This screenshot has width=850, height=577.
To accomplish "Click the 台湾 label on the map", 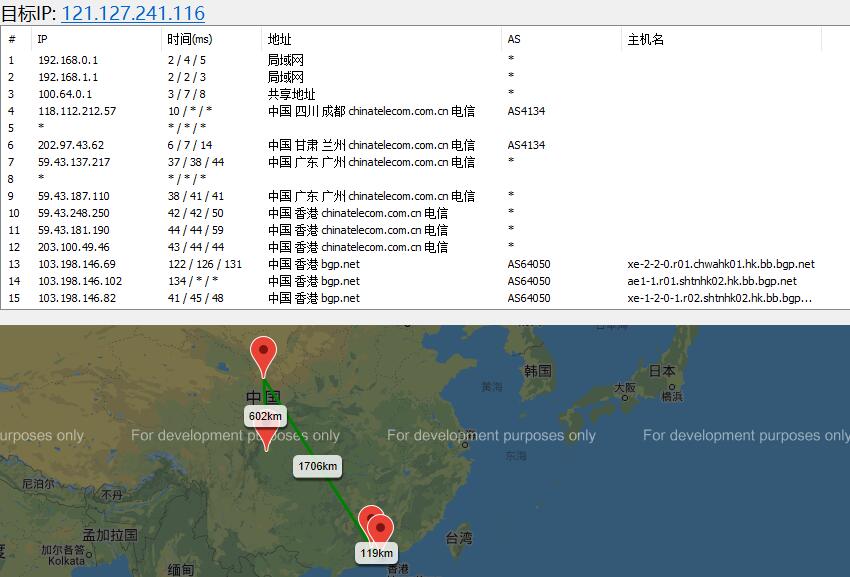I will point(459,538).
